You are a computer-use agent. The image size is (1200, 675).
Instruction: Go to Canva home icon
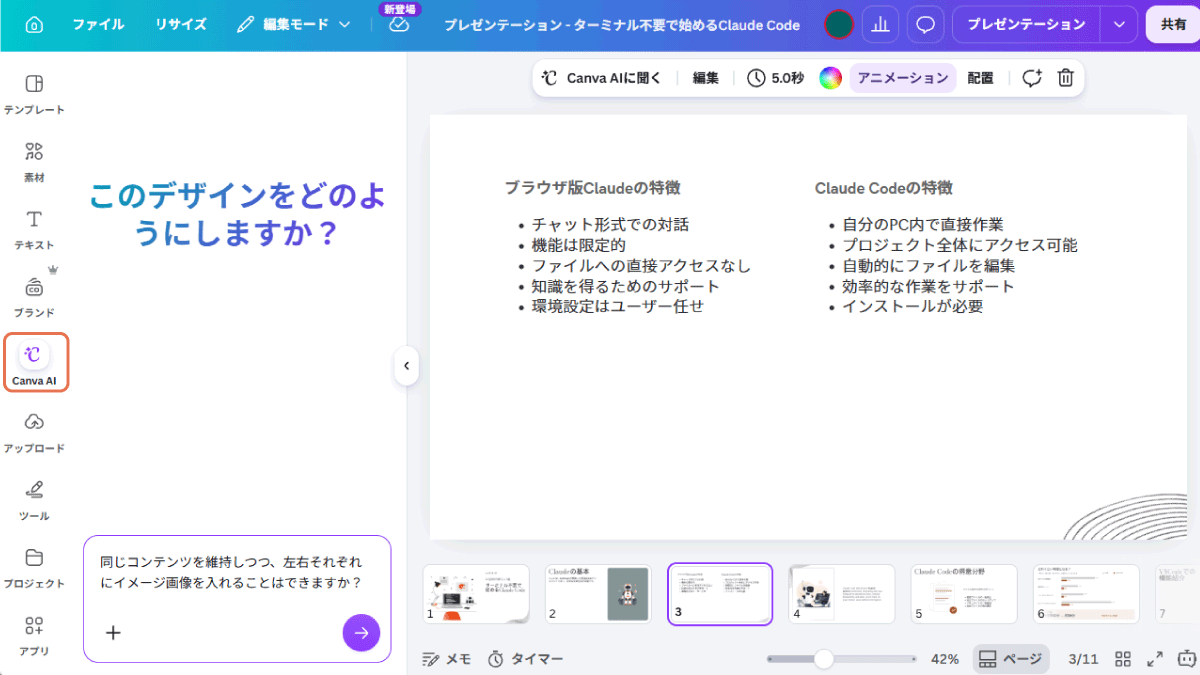[34, 24]
